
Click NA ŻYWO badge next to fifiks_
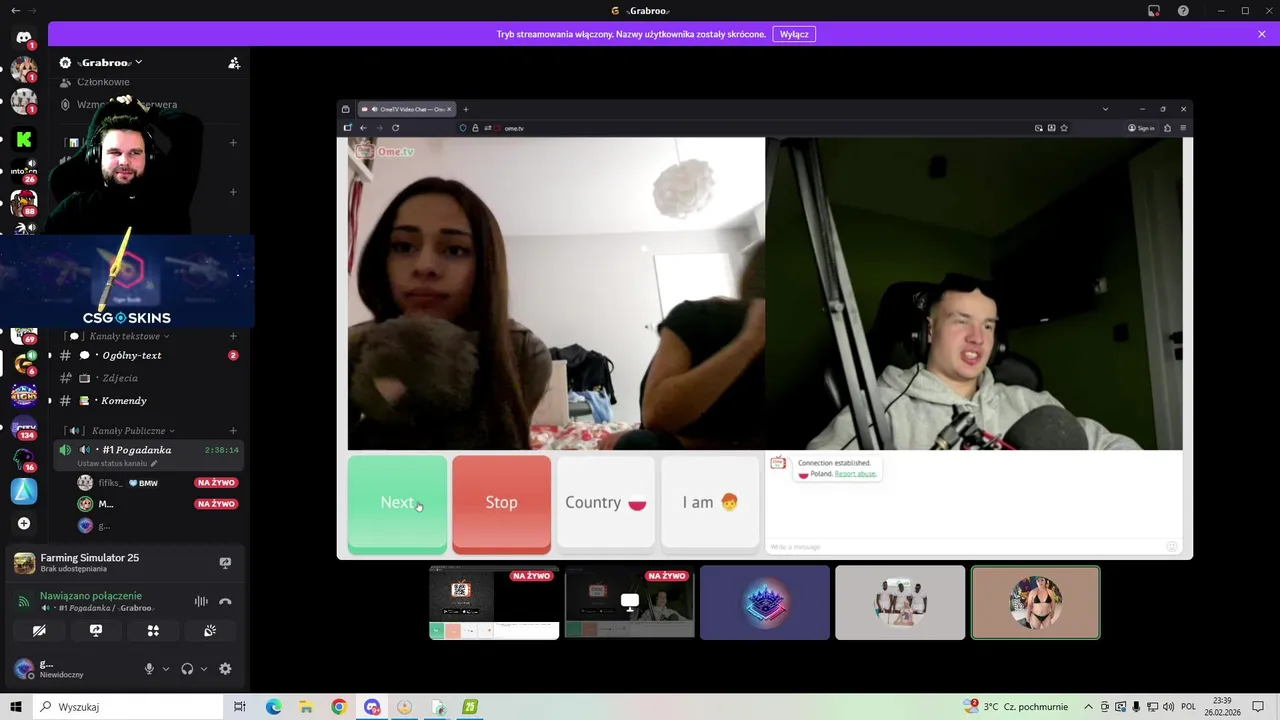pyautogui.click(x=216, y=483)
